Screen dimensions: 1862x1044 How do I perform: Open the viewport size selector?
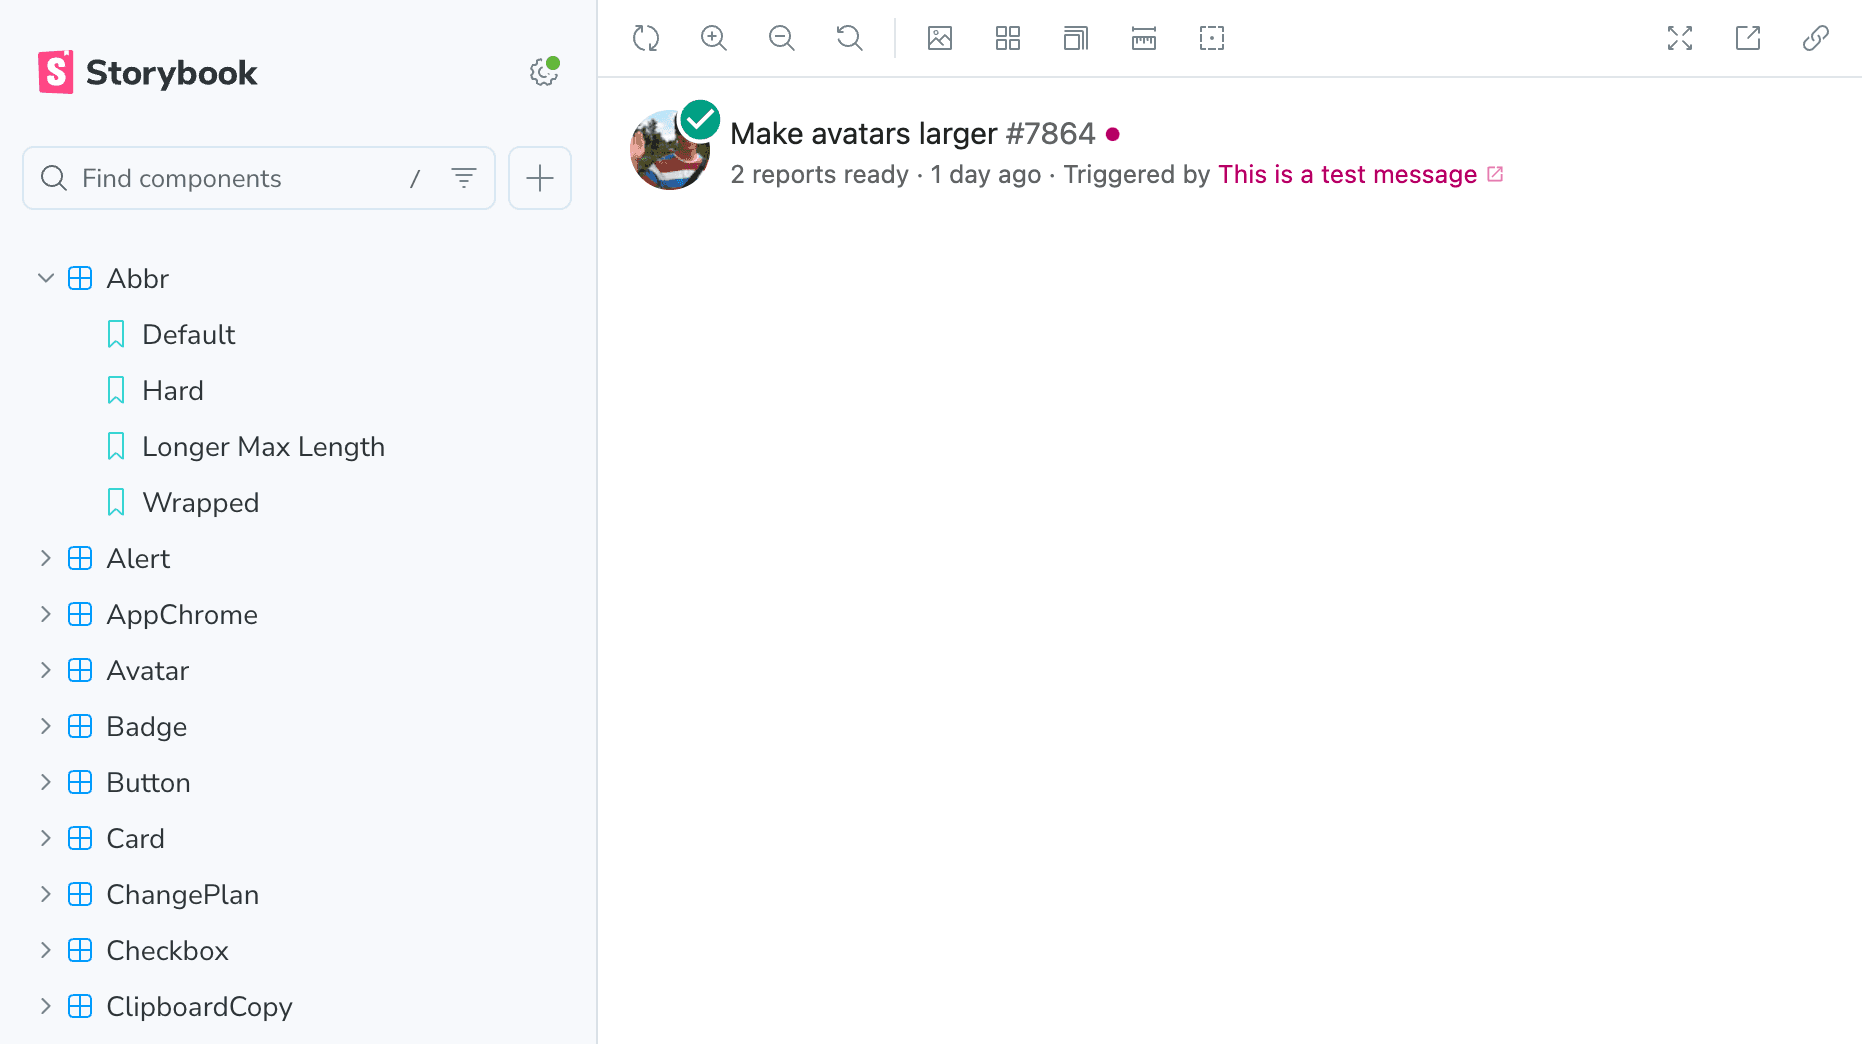tap(1076, 39)
